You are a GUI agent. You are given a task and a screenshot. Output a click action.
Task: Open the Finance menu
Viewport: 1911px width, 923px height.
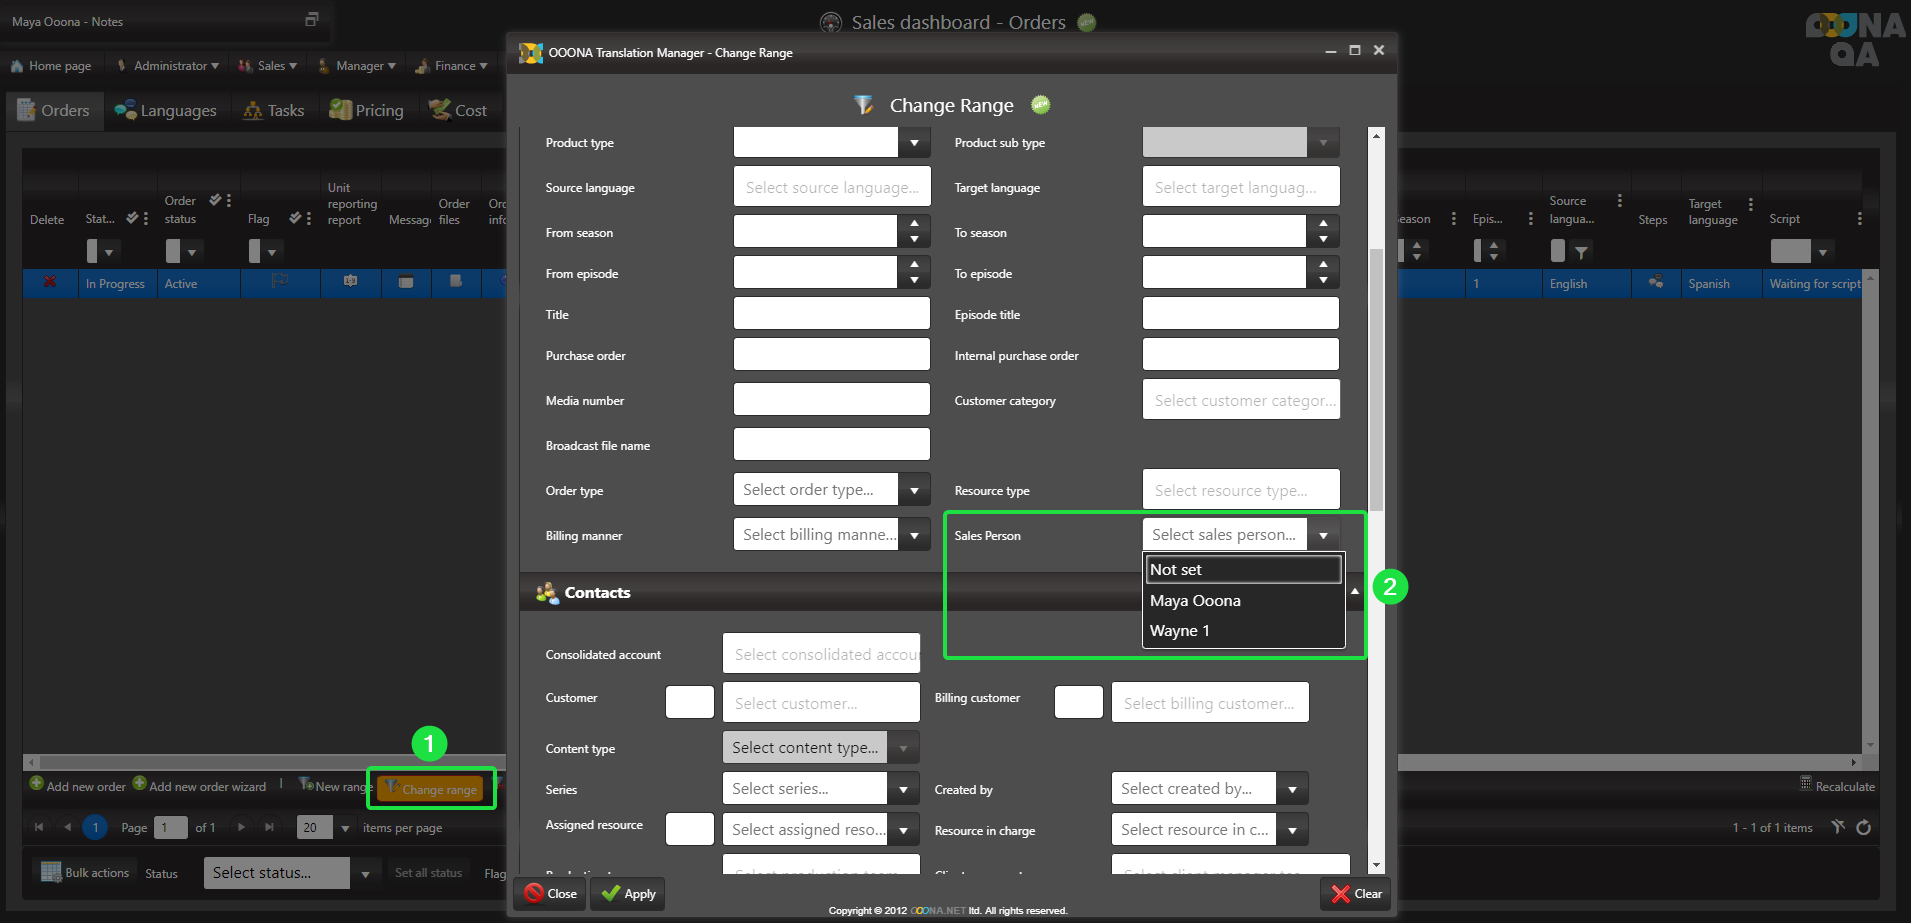(x=461, y=66)
